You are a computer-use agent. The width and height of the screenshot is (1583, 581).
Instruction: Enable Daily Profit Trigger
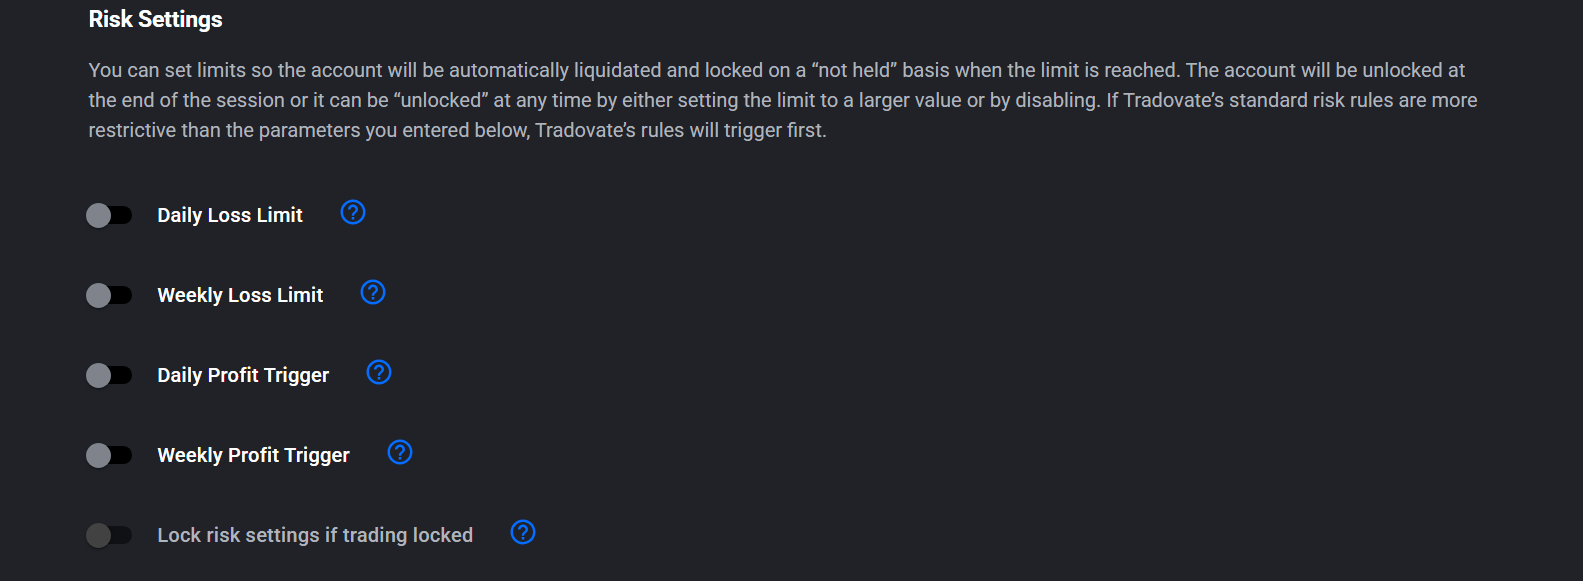[110, 374]
